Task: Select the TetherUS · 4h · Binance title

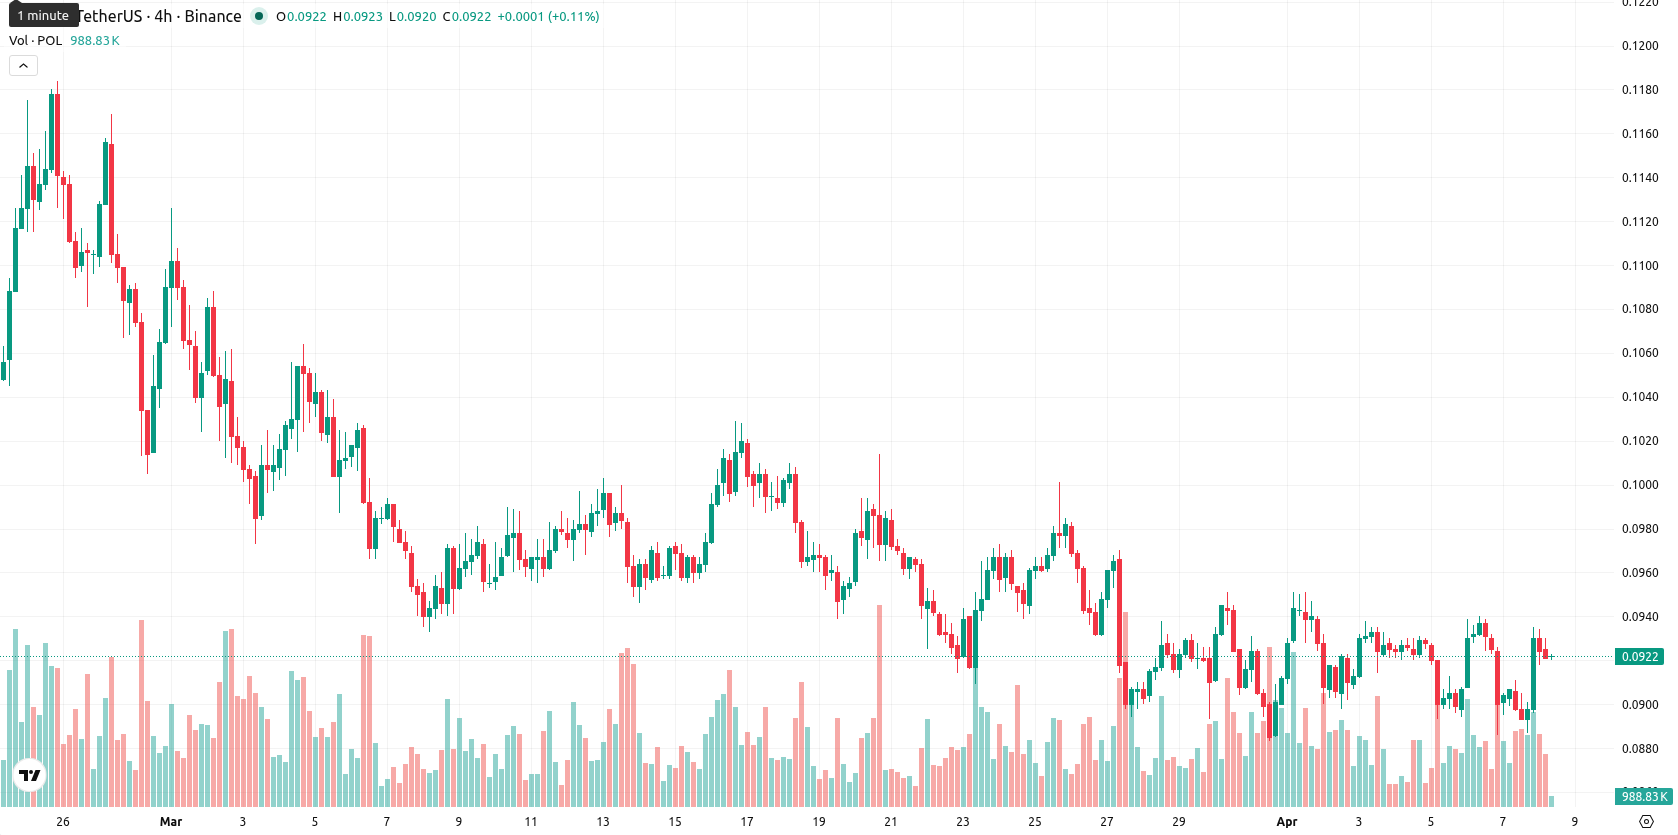Action: 160,16
